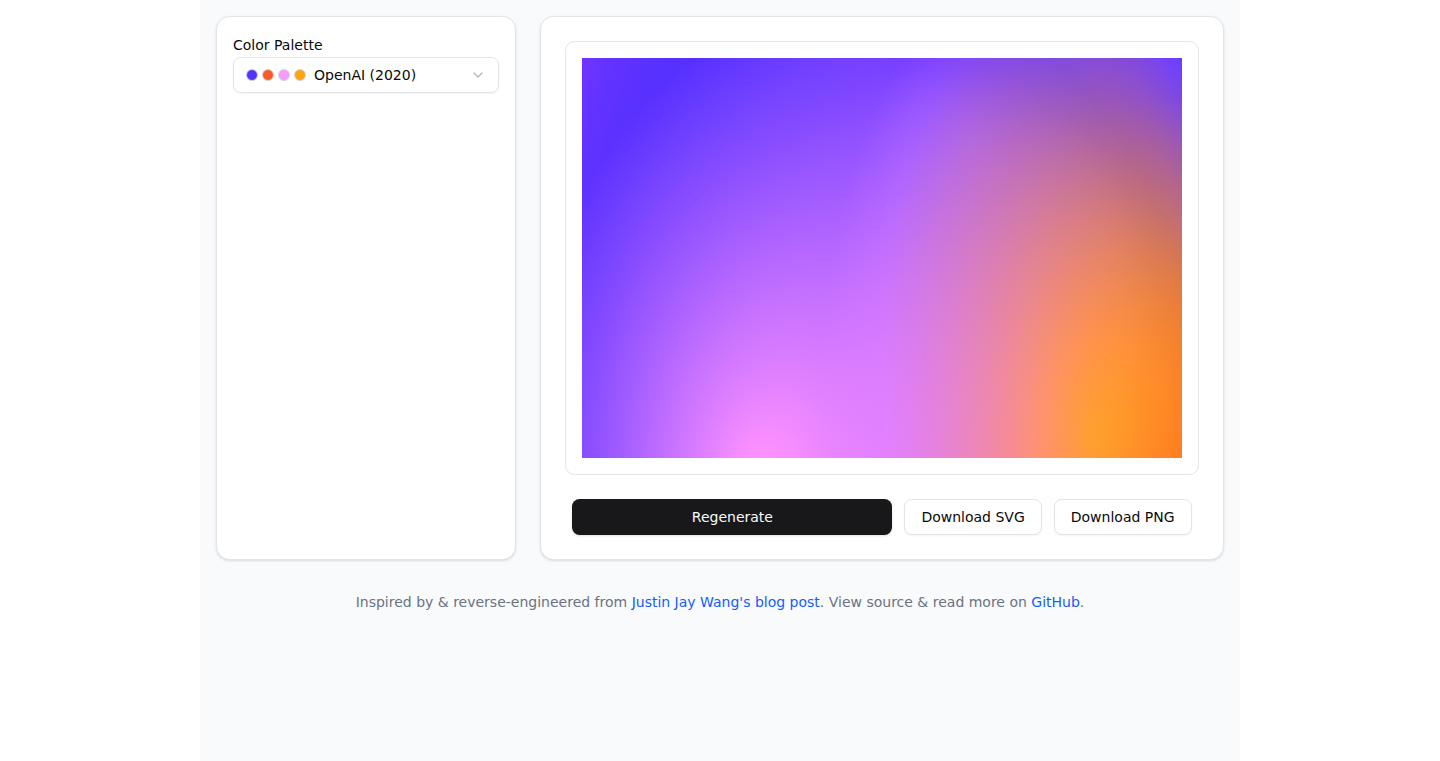Open the GitHub source link
Screen dimensions: 1440x761
[1056, 602]
